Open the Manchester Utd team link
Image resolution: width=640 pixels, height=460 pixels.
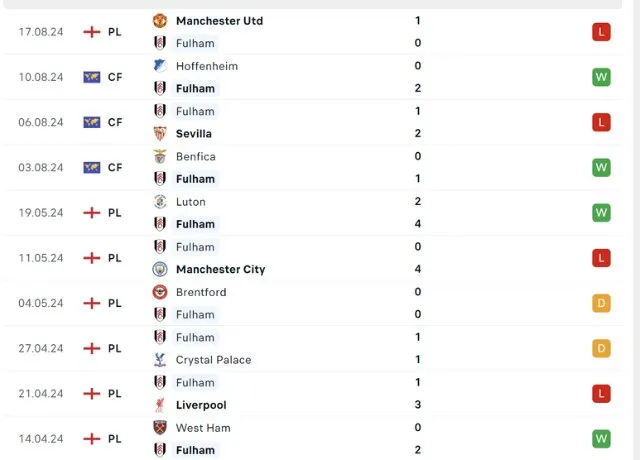219,21
